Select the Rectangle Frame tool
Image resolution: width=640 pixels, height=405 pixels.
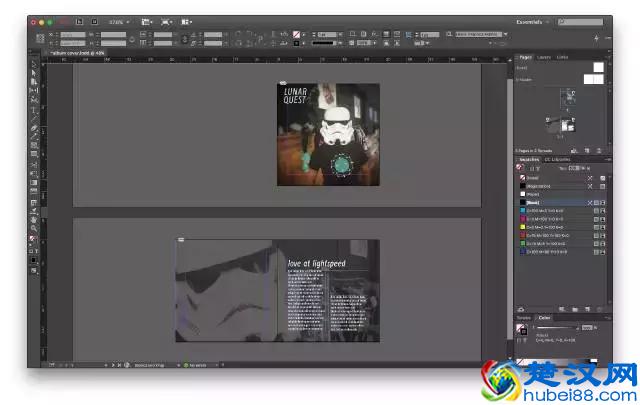pos(33,147)
